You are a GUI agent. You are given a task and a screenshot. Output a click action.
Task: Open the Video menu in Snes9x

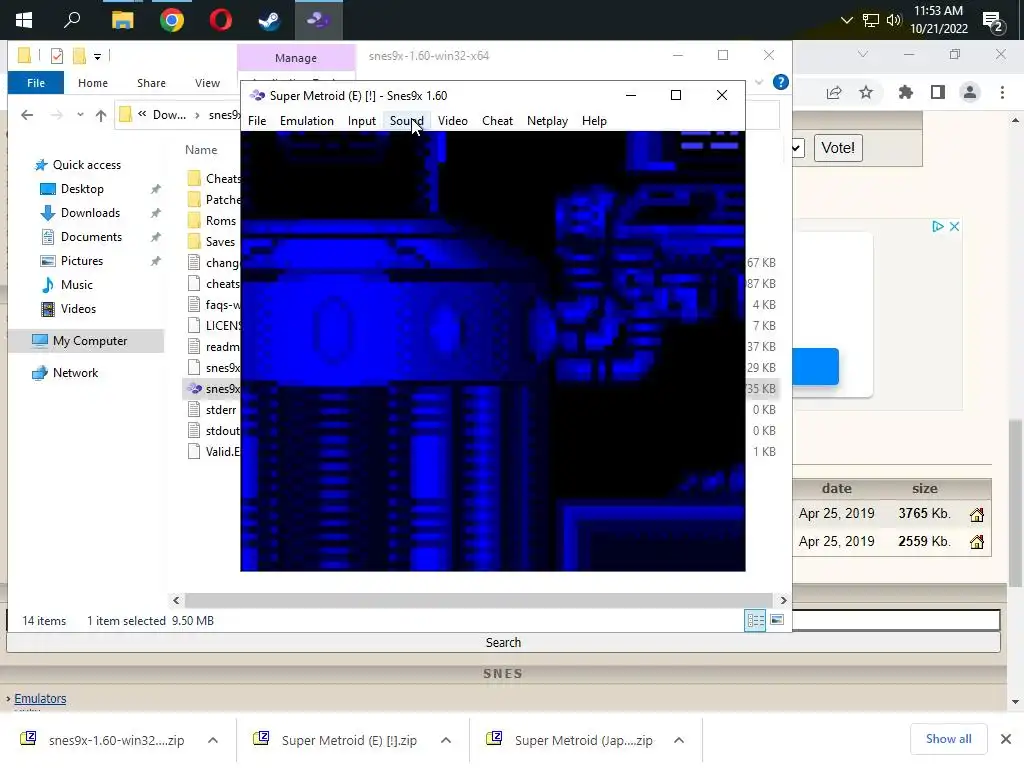tap(453, 121)
